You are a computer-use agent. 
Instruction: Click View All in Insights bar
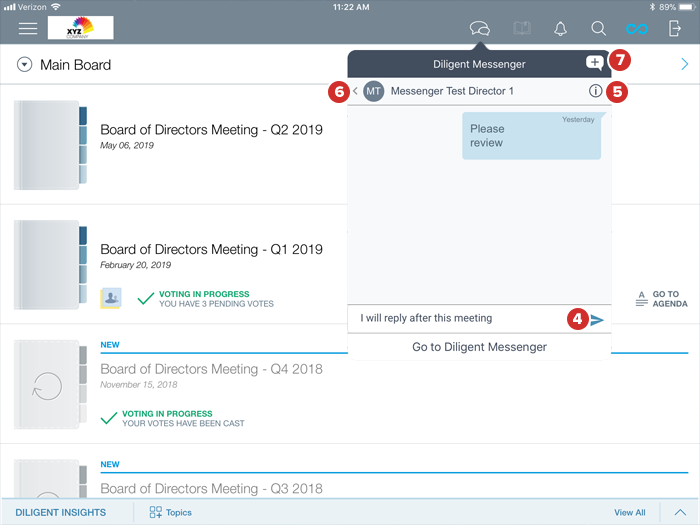(629, 512)
